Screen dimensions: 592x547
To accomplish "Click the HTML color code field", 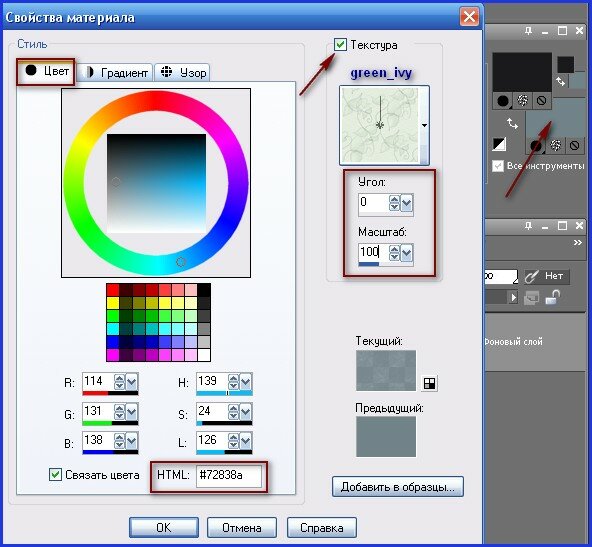I will (228, 475).
